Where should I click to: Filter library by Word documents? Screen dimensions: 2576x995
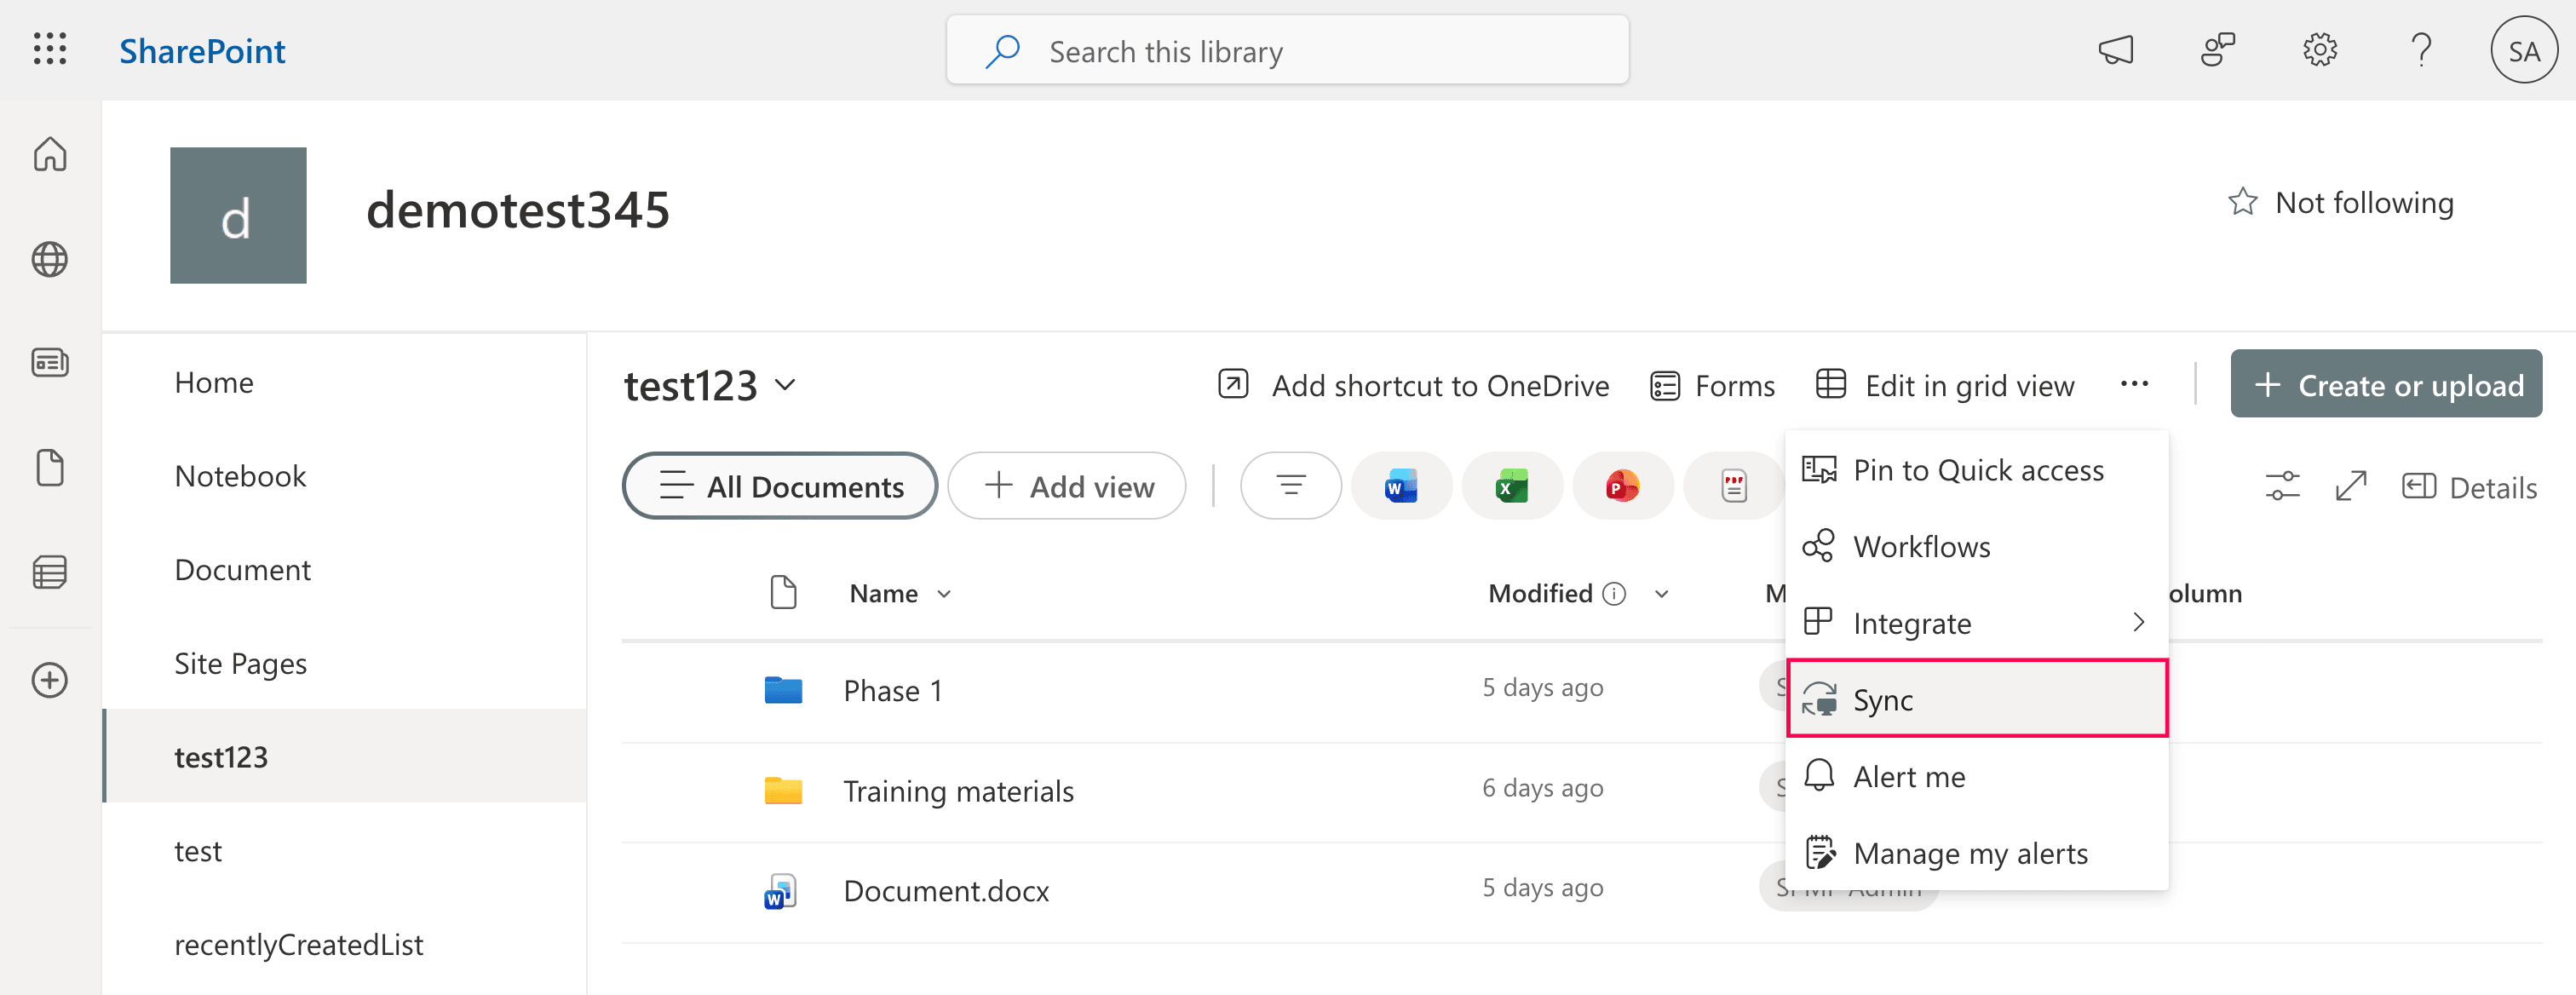[x=1401, y=486]
